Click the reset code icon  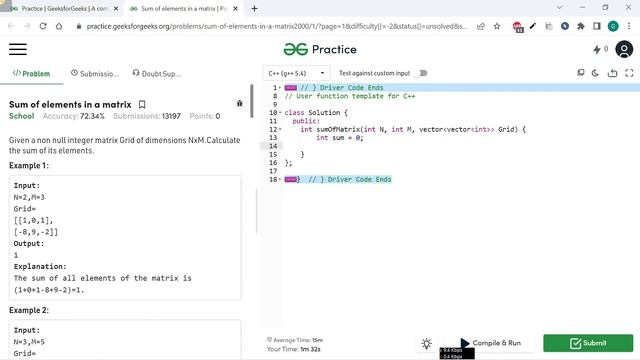point(612,73)
